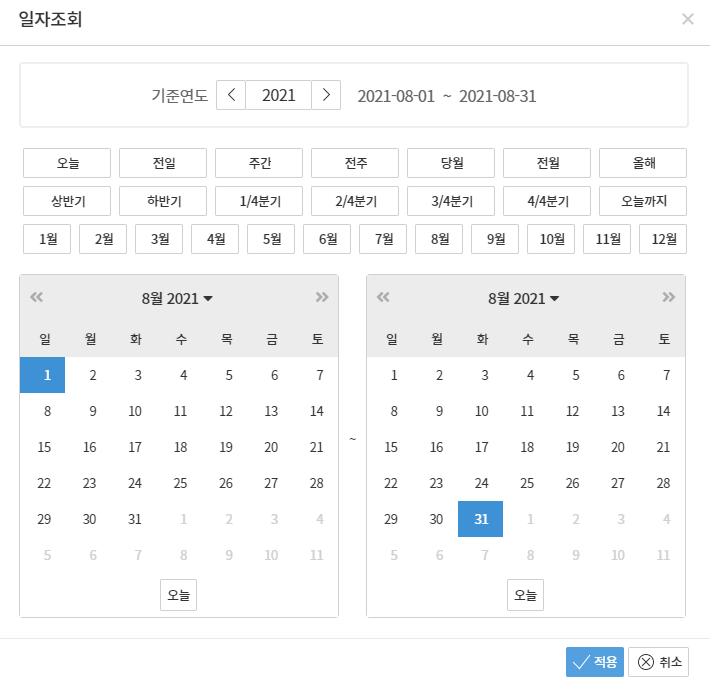Select the 전월 quick range button
This screenshot has width=710, height=685.
click(x=547, y=162)
